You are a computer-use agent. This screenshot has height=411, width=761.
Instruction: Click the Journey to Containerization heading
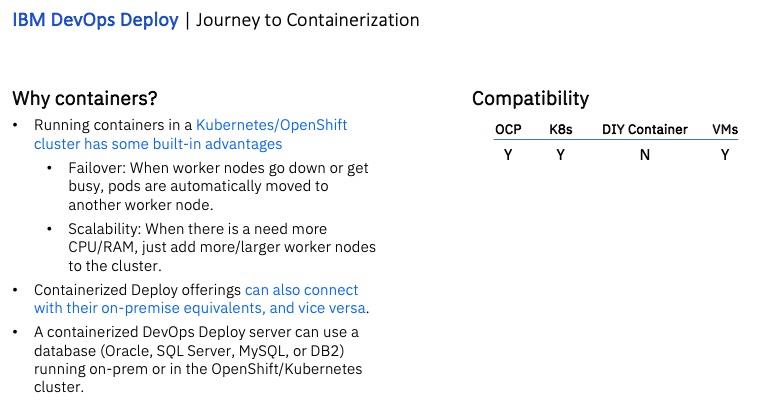[308, 20]
